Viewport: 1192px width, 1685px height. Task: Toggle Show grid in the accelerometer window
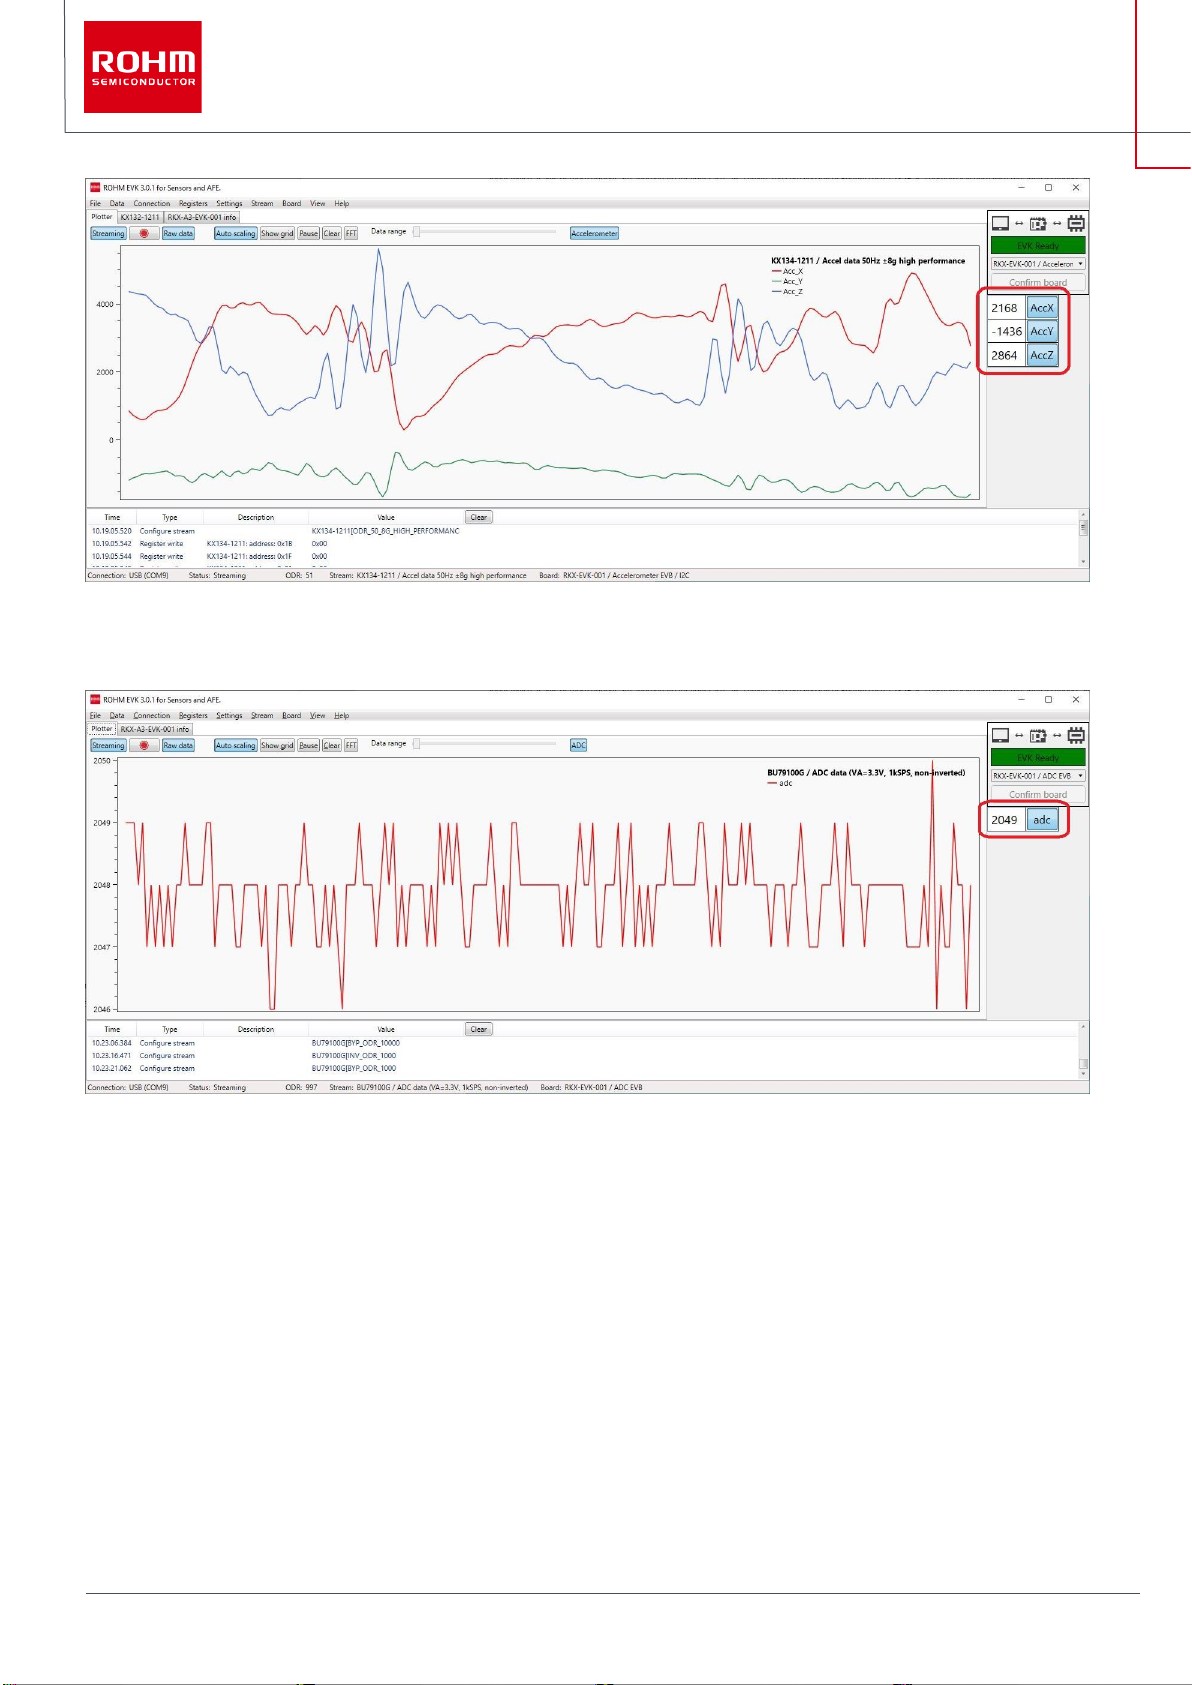coord(277,234)
